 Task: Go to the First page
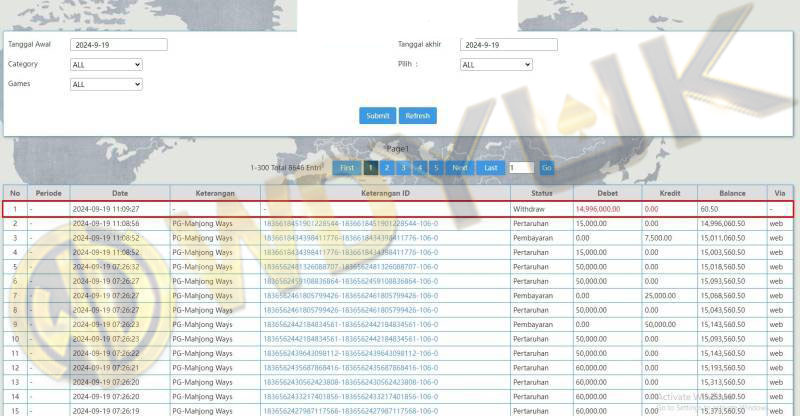coord(347,168)
